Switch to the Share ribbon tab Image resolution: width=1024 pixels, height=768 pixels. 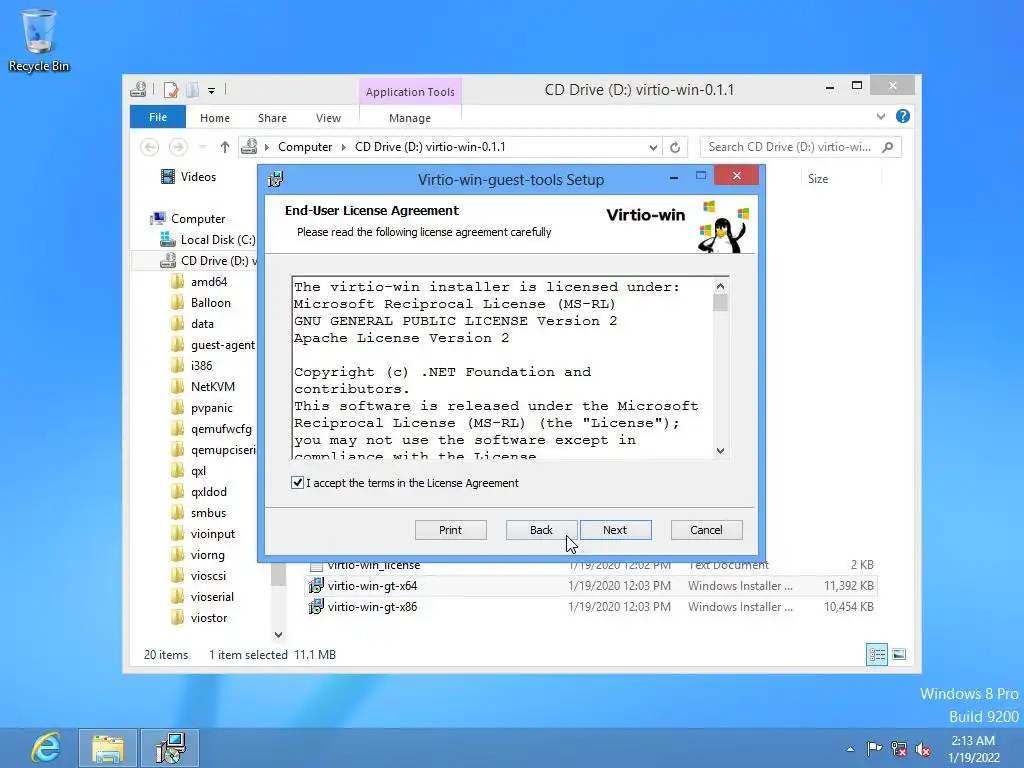coord(272,118)
